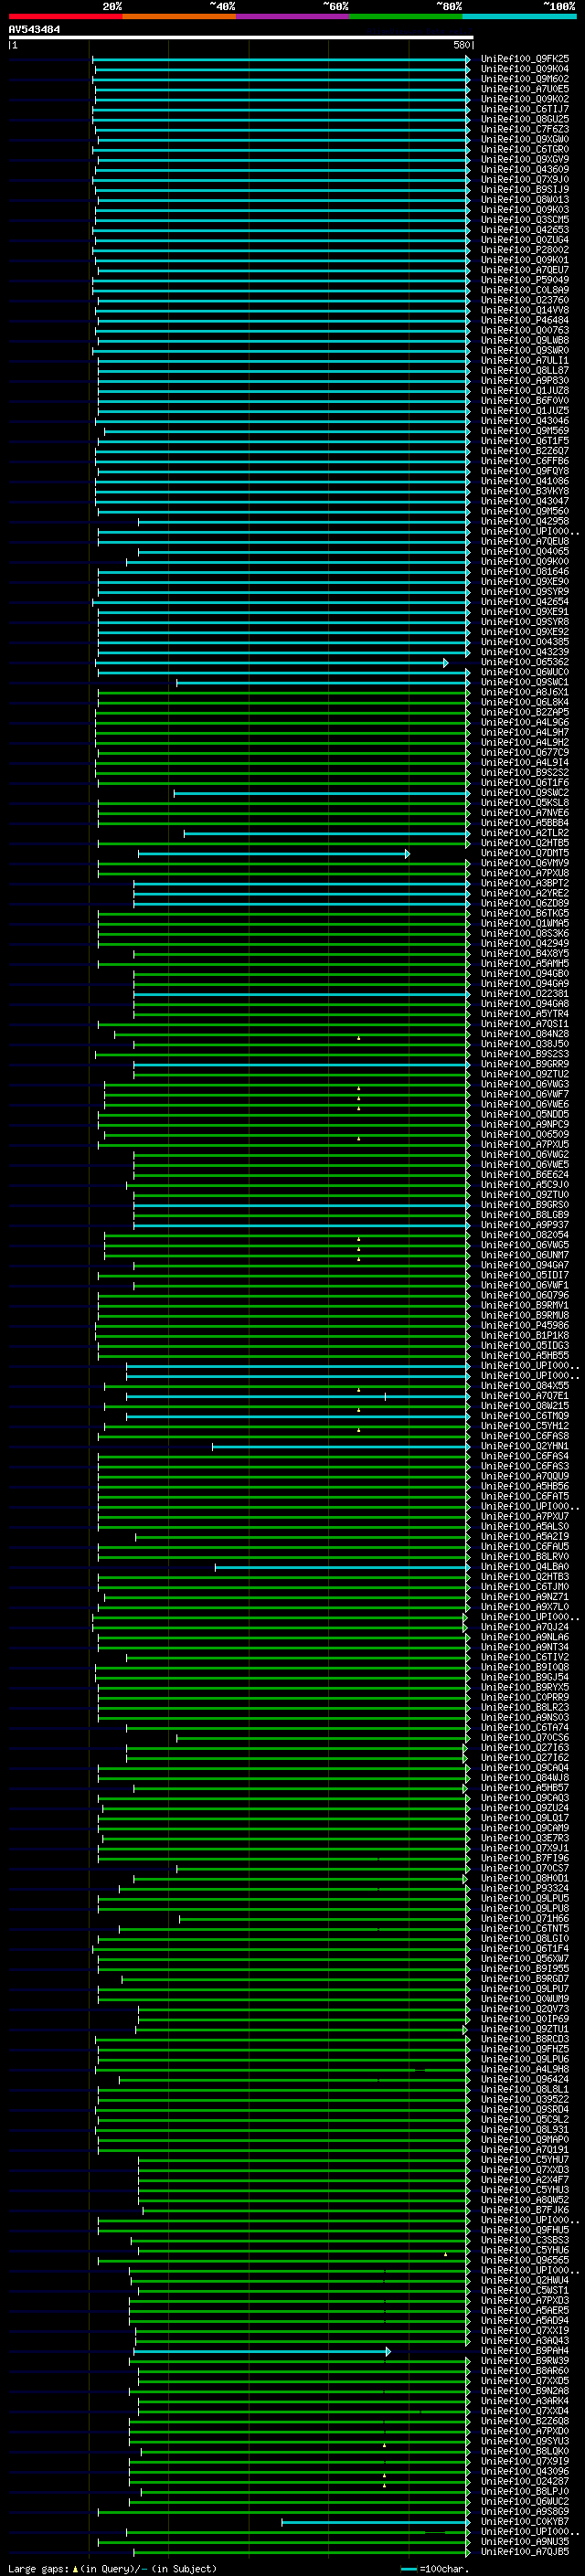Select the UniRef100_A7ULI1 label
Viewport: 585px width, 2576px height.
click(x=525, y=361)
